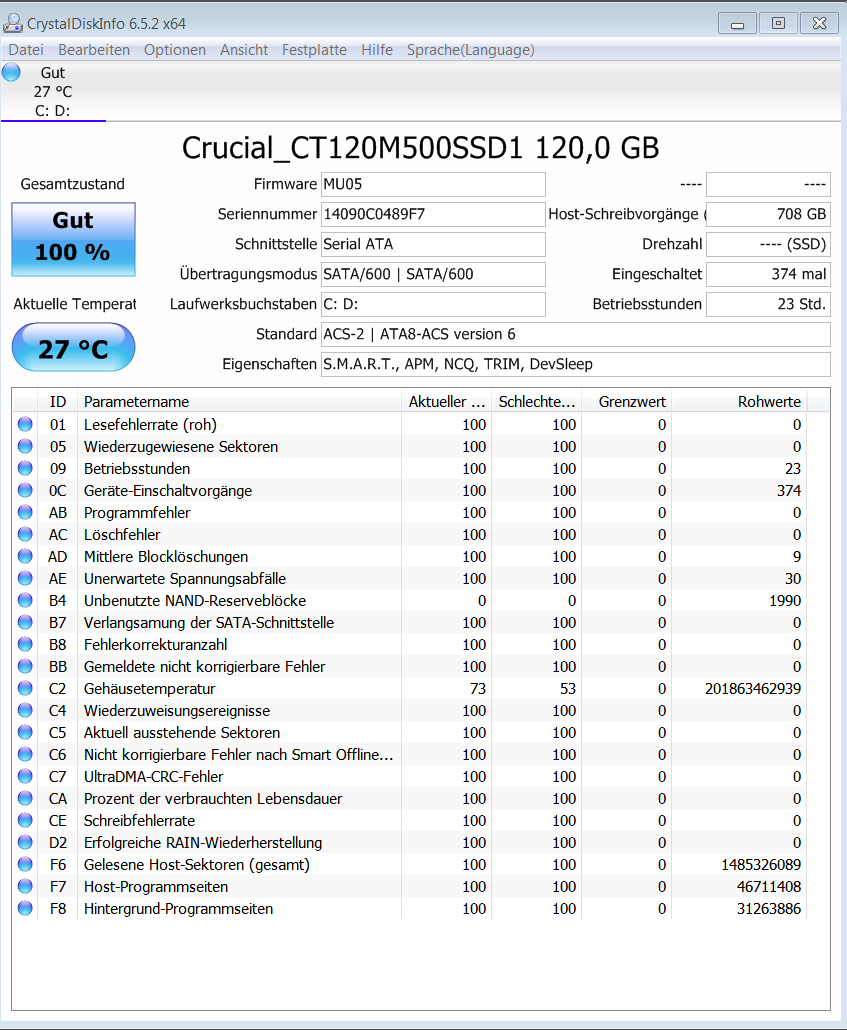Click the 'UltraDMA-CRC-Fehler' parameter name

(153, 776)
